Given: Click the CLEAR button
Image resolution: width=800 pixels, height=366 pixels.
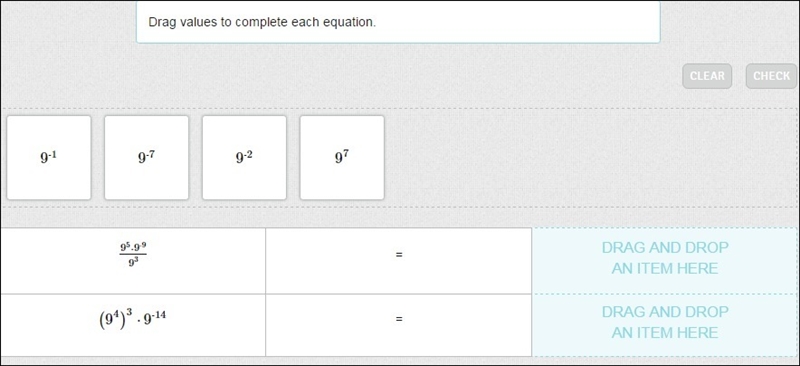Looking at the screenshot, I should click(707, 76).
